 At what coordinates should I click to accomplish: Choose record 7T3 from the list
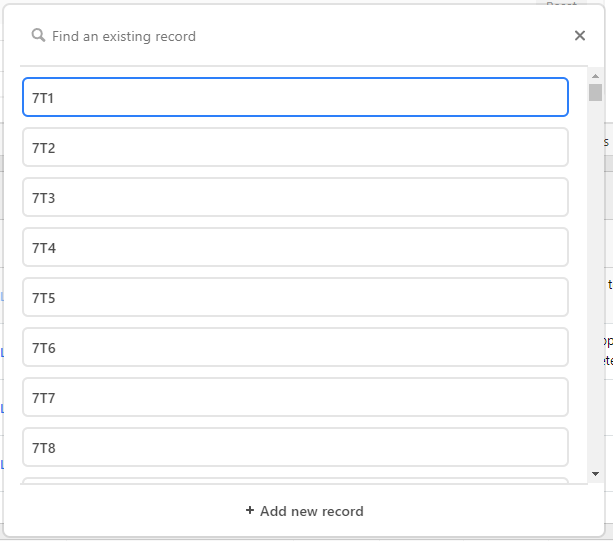295,197
